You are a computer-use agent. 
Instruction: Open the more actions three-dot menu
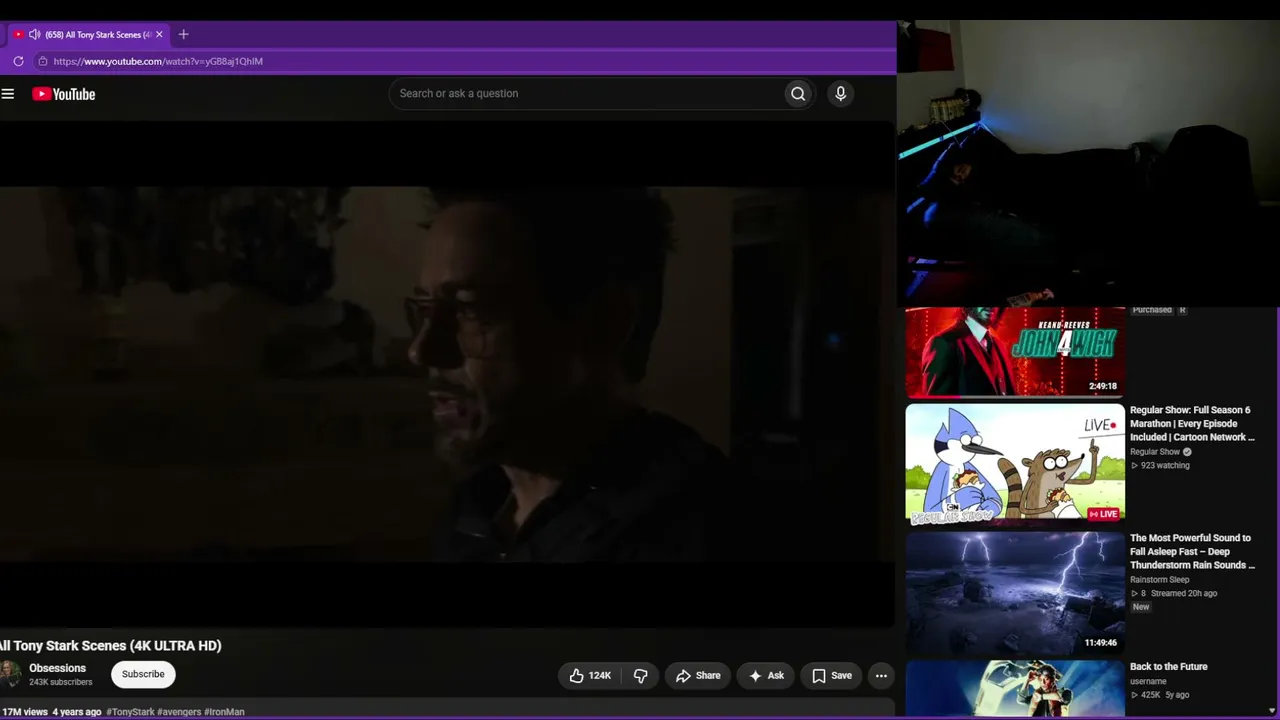click(881, 676)
